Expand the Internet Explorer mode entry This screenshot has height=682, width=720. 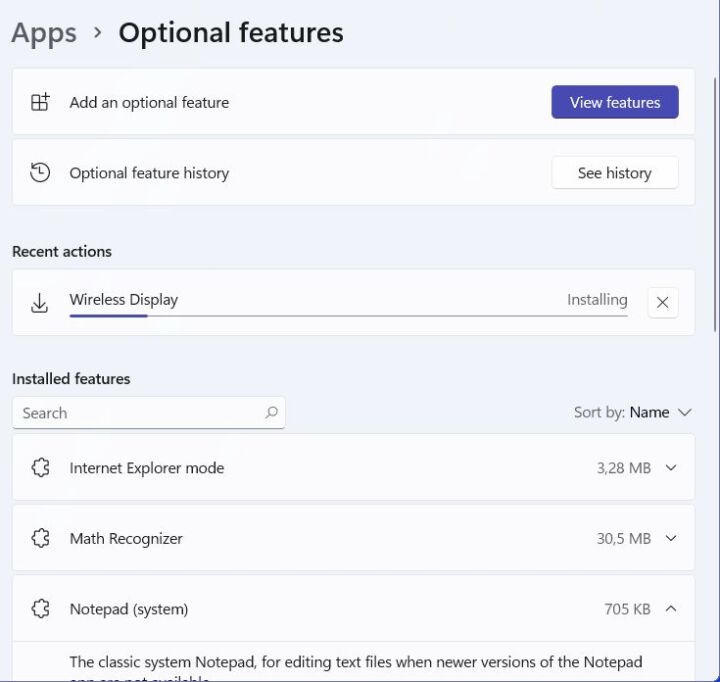[x=671, y=468]
